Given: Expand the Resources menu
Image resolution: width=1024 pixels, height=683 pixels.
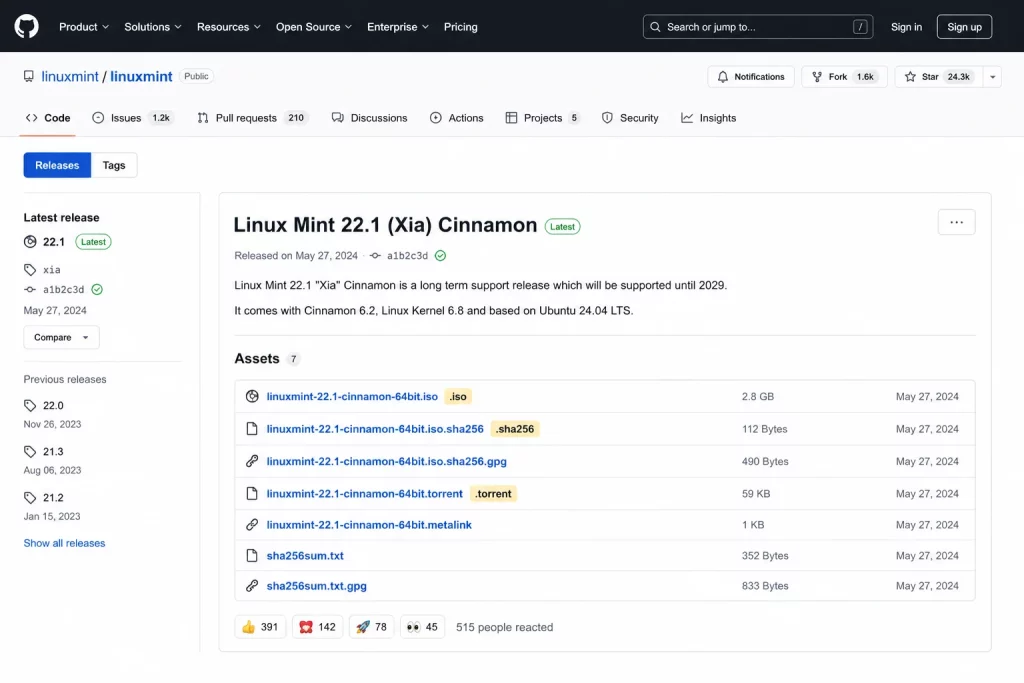Looking at the screenshot, I should pyautogui.click(x=229, y=27).
